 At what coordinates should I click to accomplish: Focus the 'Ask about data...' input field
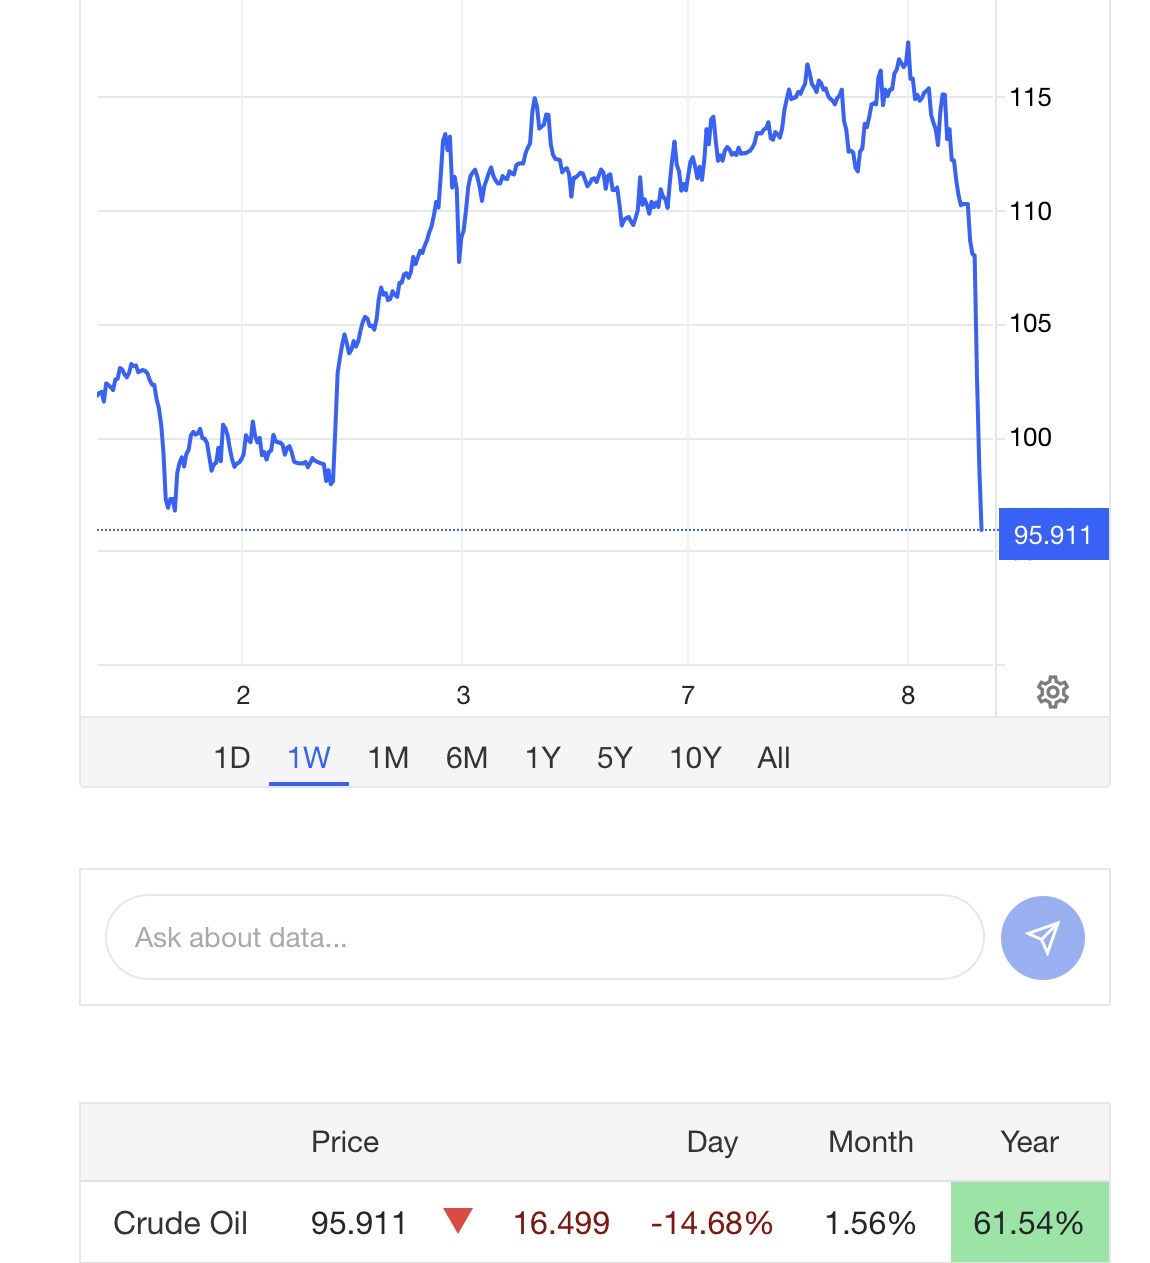pyautogui.click(x=544, y=938)
